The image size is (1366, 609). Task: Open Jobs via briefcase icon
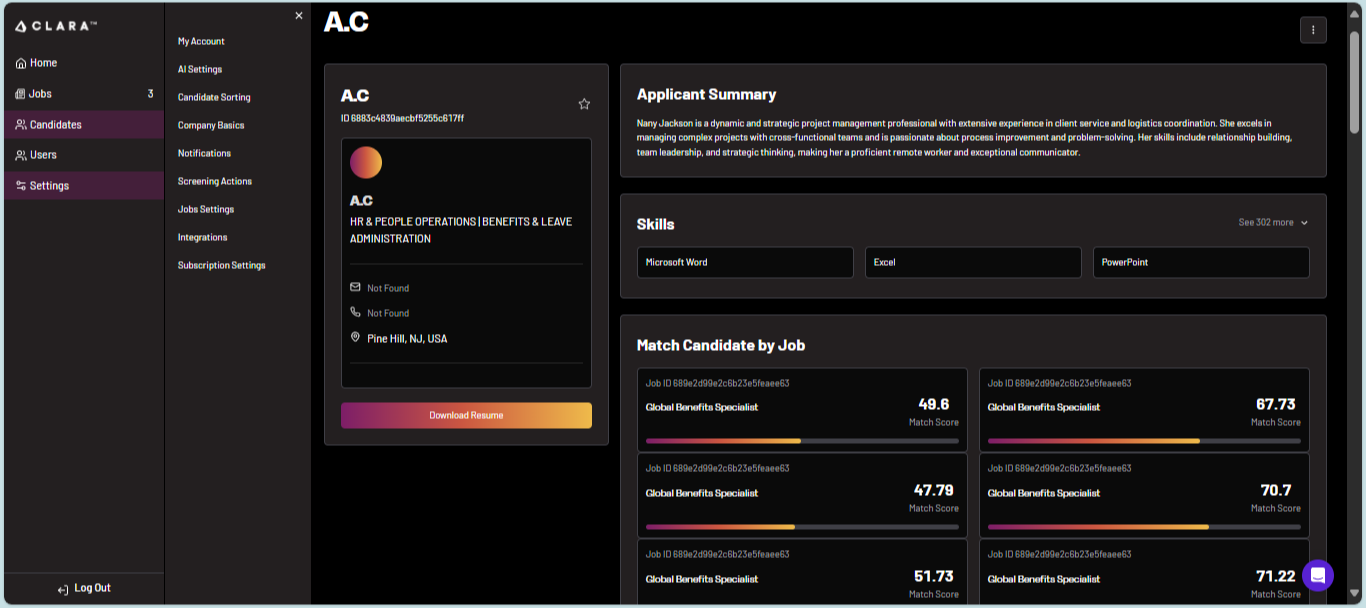pos(21,94)
